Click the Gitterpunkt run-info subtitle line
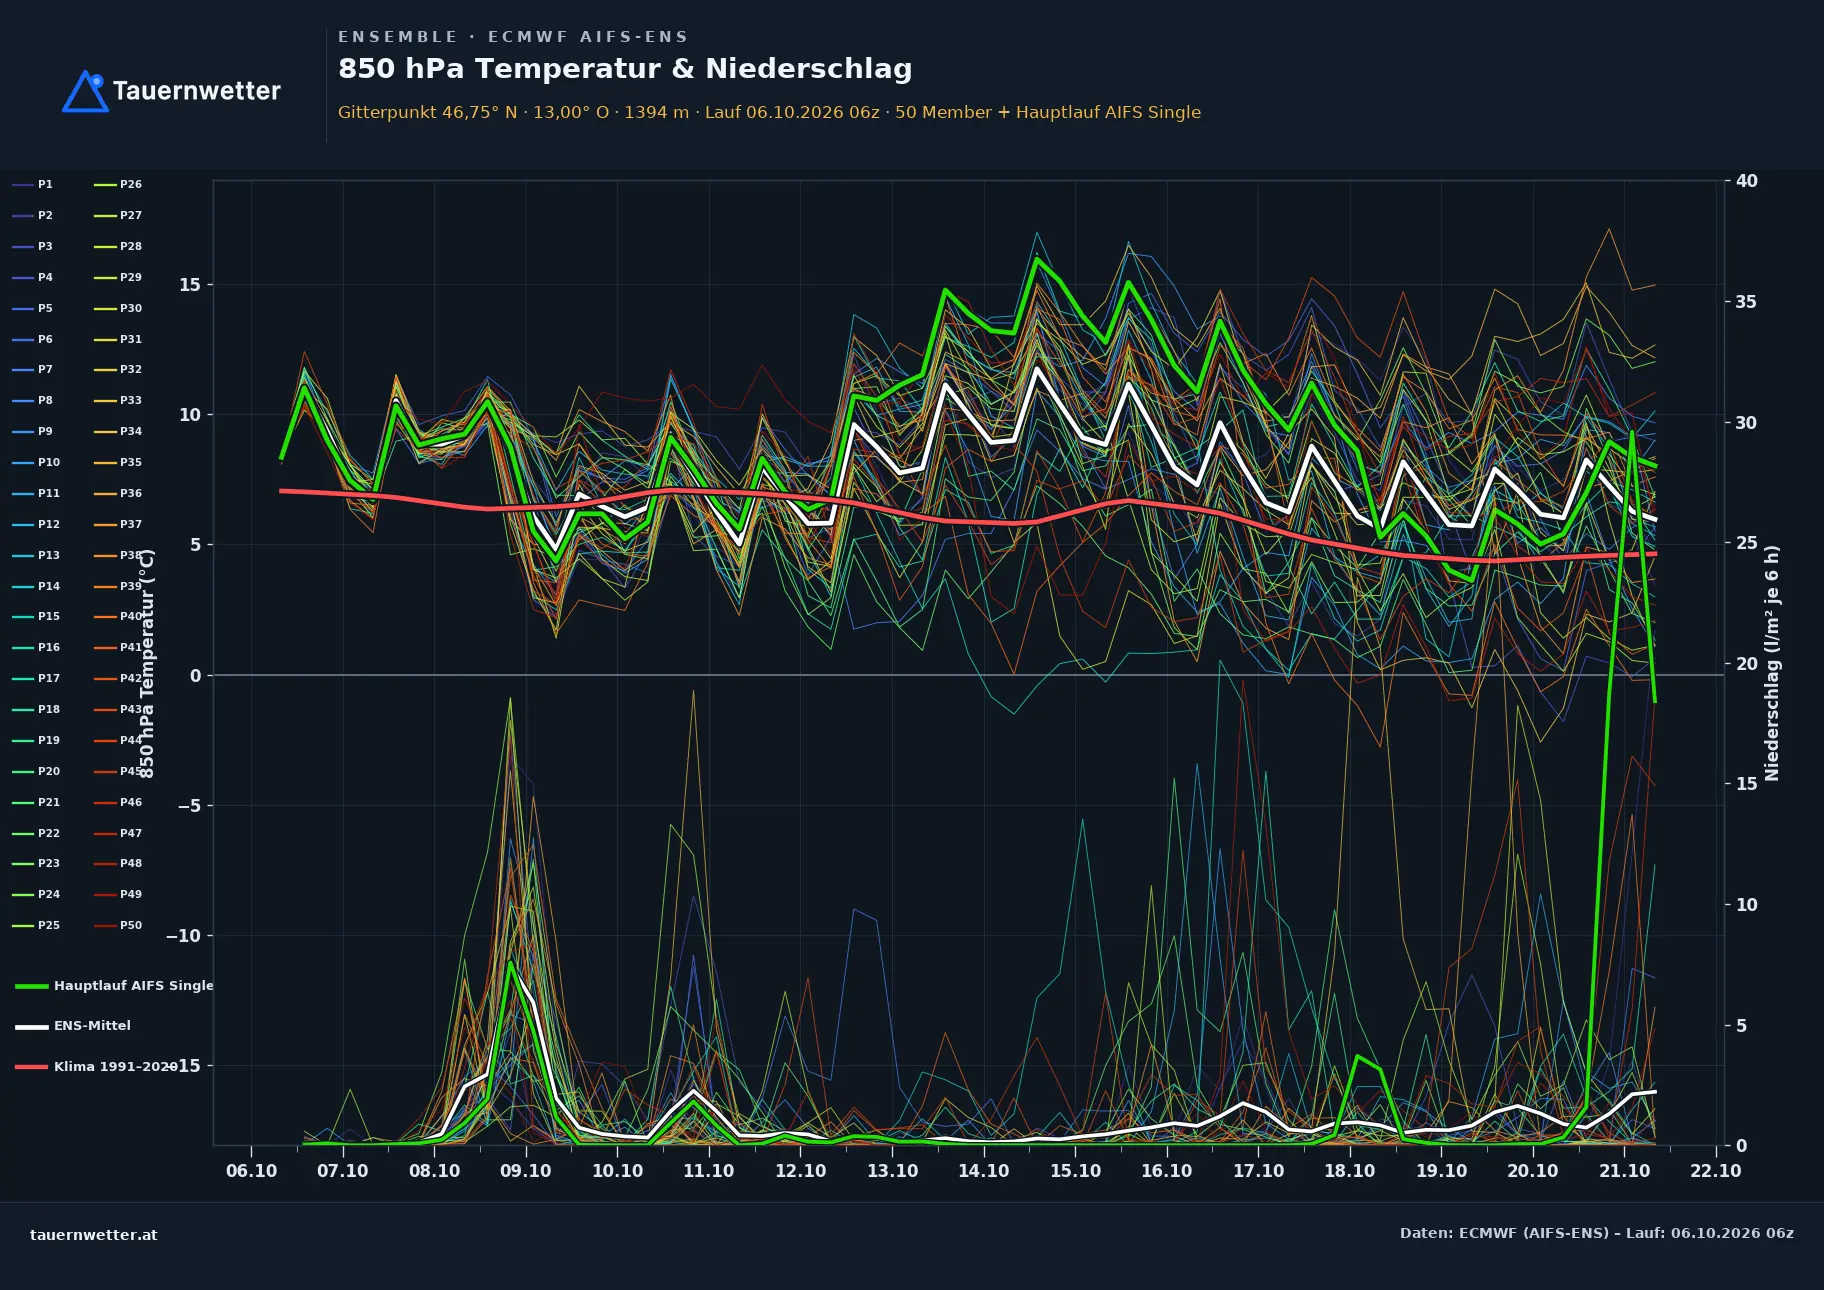1824x1290 pixels. pyautogui.click(x=769, y=112)
